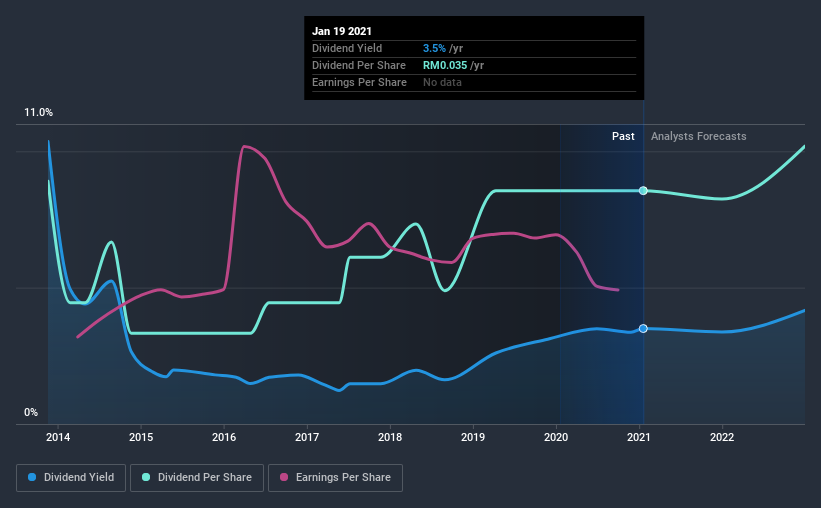This screenshot has height=508, width=821.
Task: Select the teal data point marker at 2021
Action: (643, 191)
